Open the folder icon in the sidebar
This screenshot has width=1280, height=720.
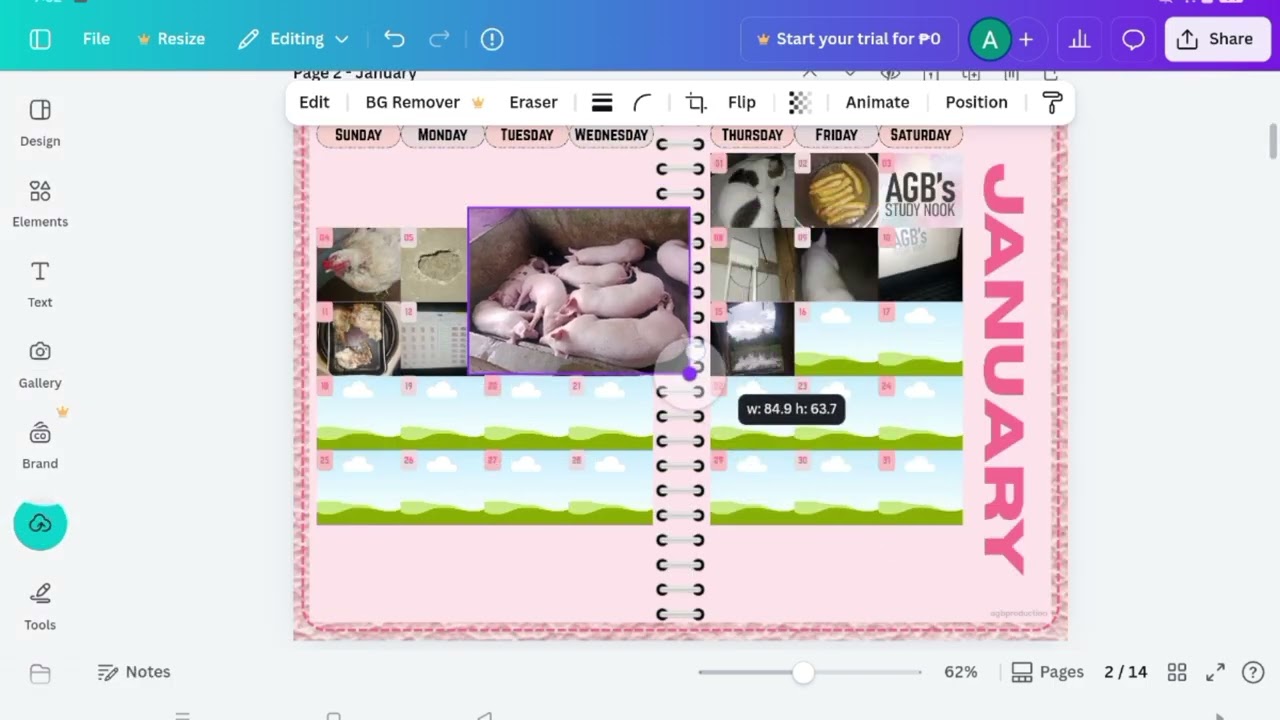pos(40,673)
